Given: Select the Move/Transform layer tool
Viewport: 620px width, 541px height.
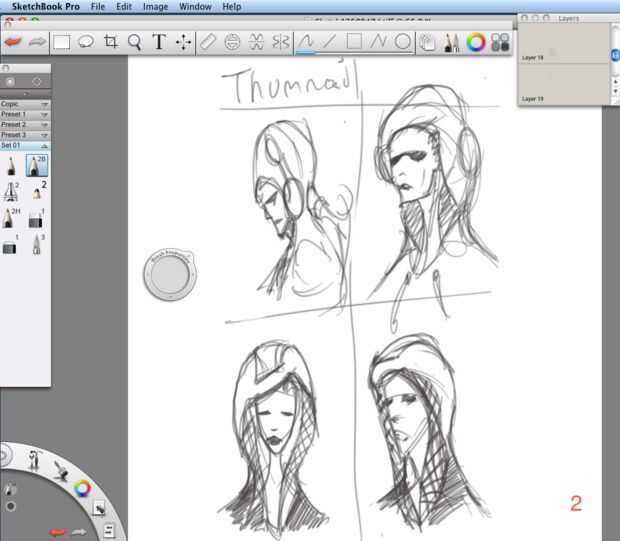Looking at the screenshot, I should pyautogui.click(x=183, y=42).
